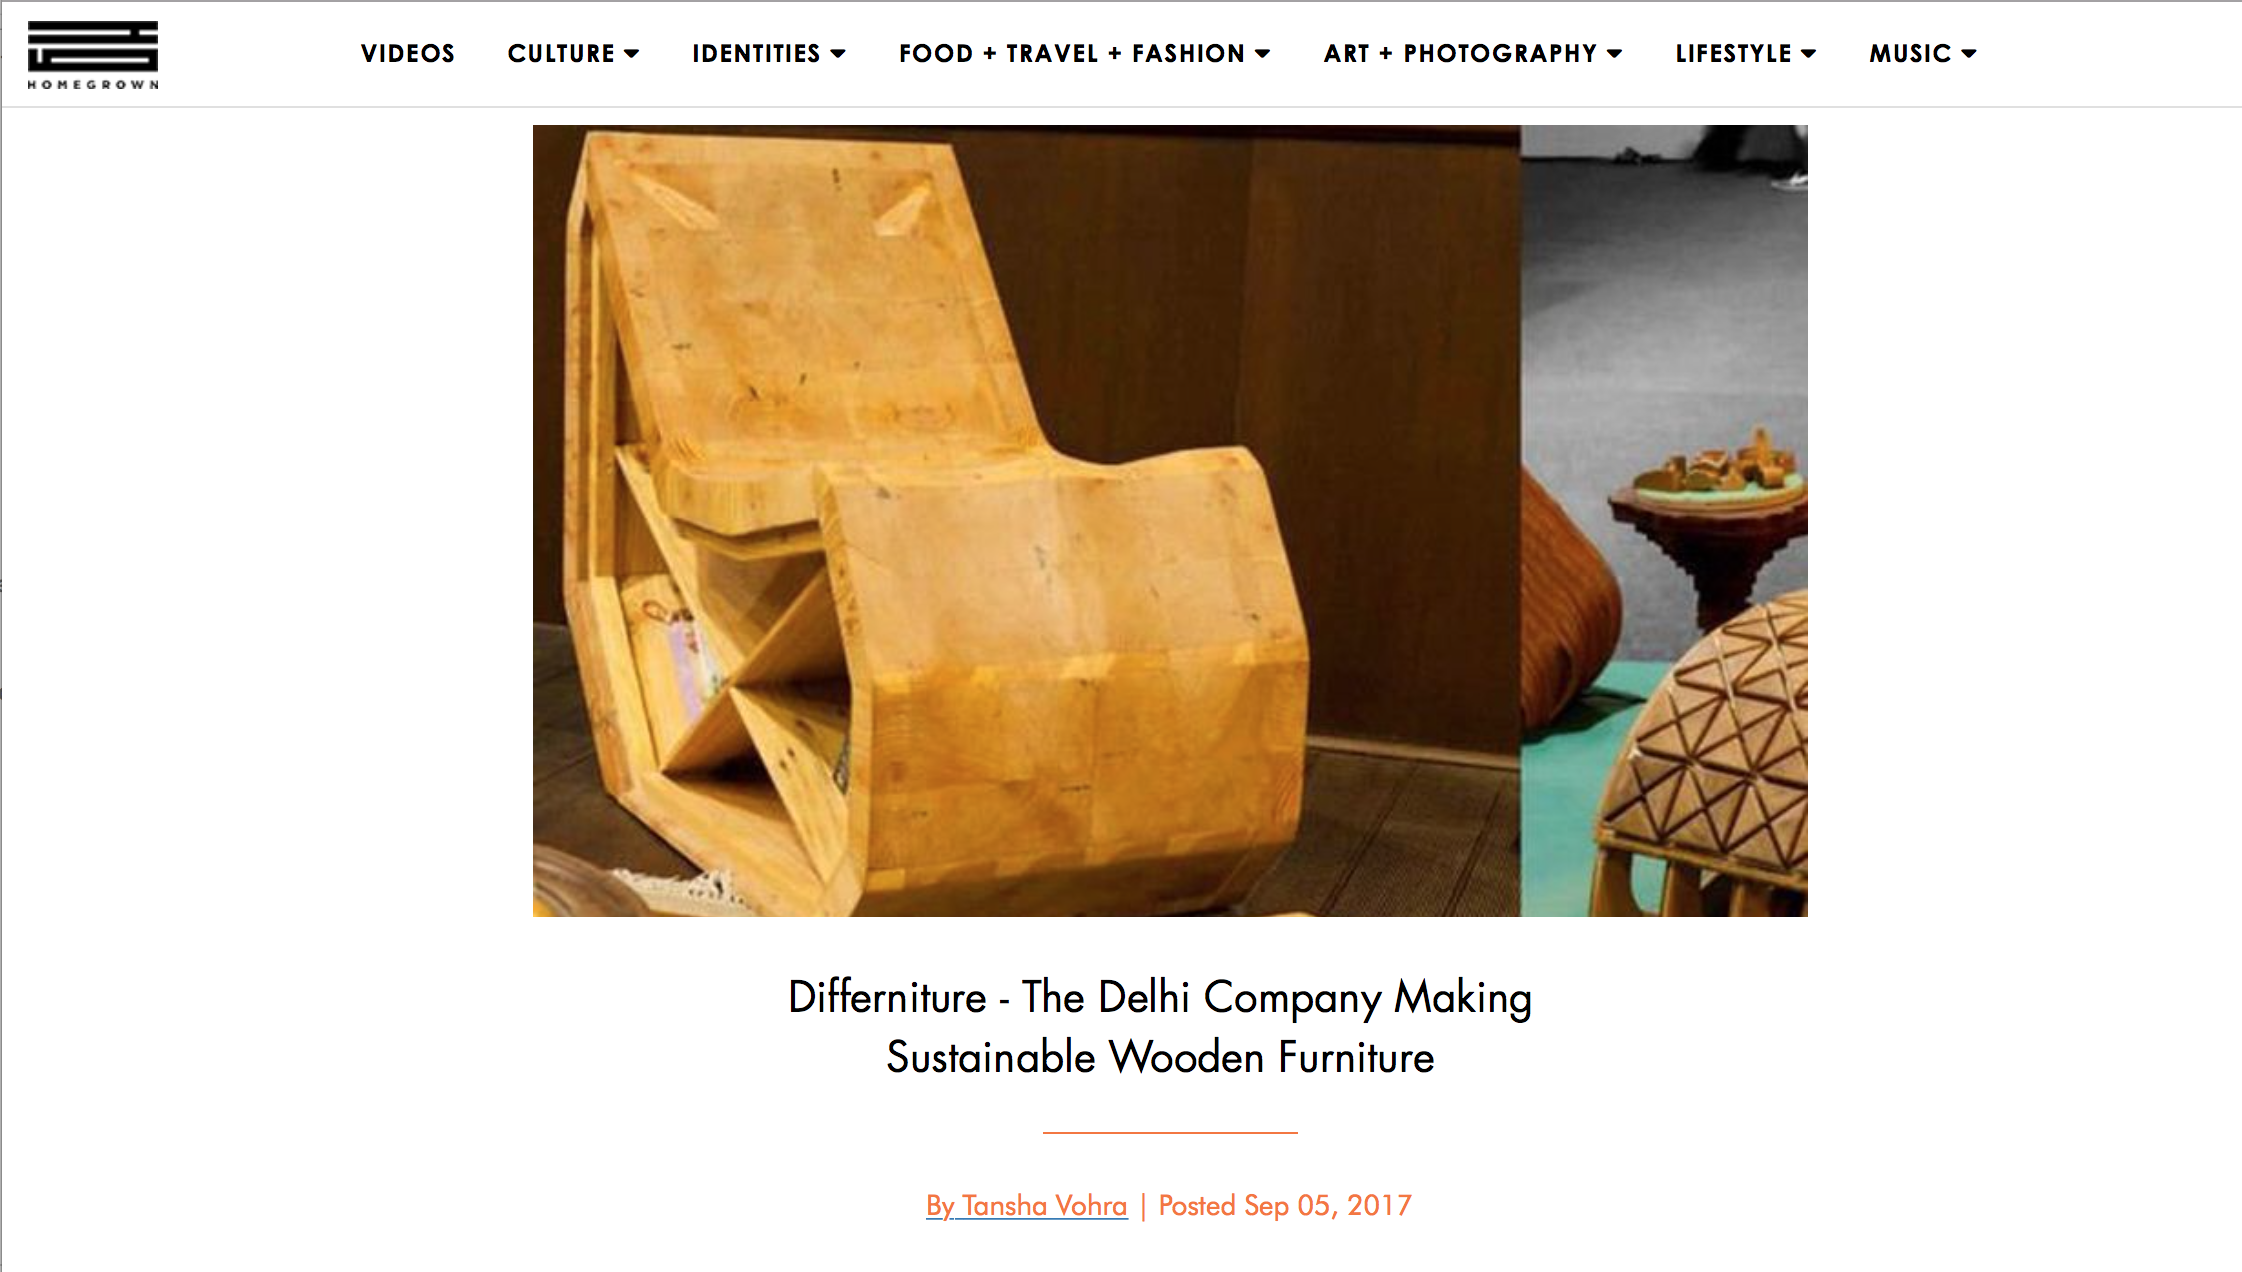Open the Videos menu item
Image resolution: width=2242 pixels, height=1272 pixels.
pos(408,53)
